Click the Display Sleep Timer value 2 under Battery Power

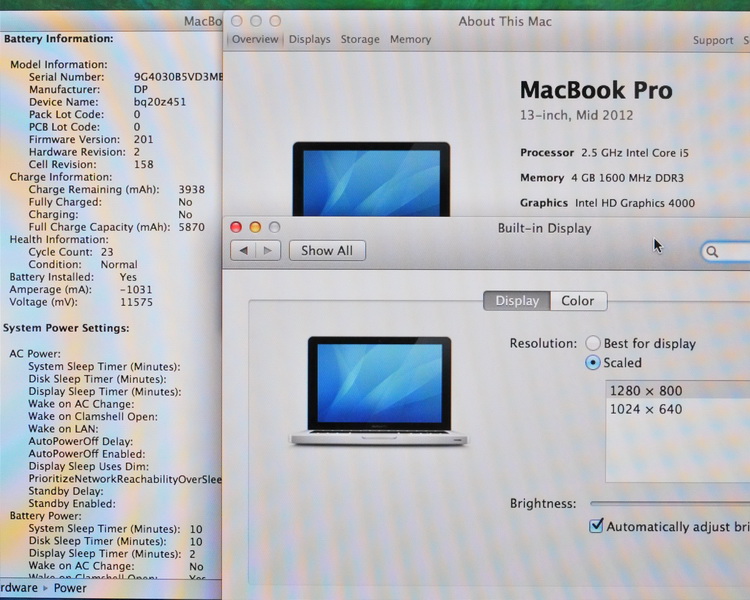pos(192,554)
